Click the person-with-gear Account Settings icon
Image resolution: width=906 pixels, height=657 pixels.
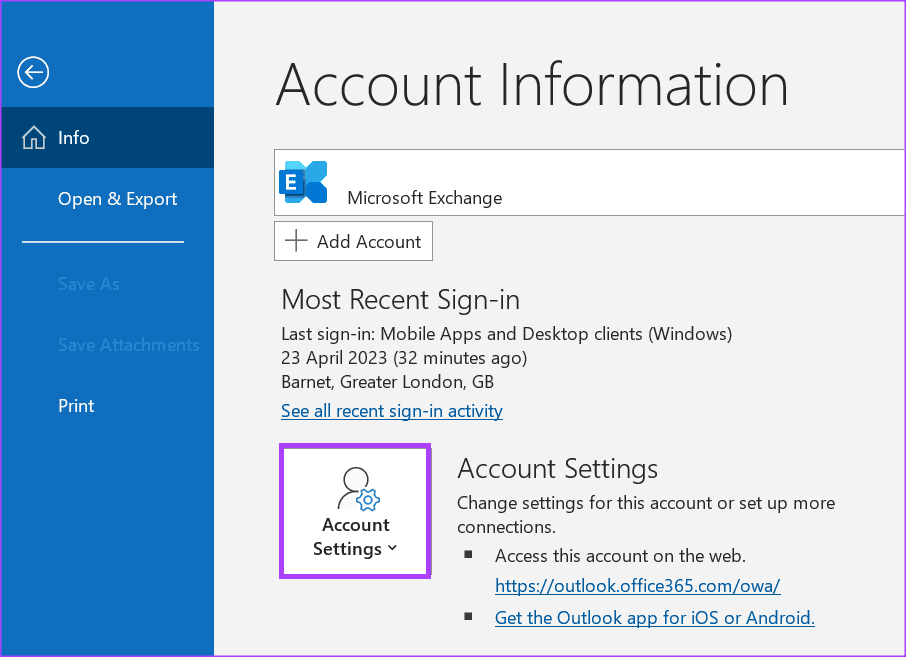coord(356,490)
